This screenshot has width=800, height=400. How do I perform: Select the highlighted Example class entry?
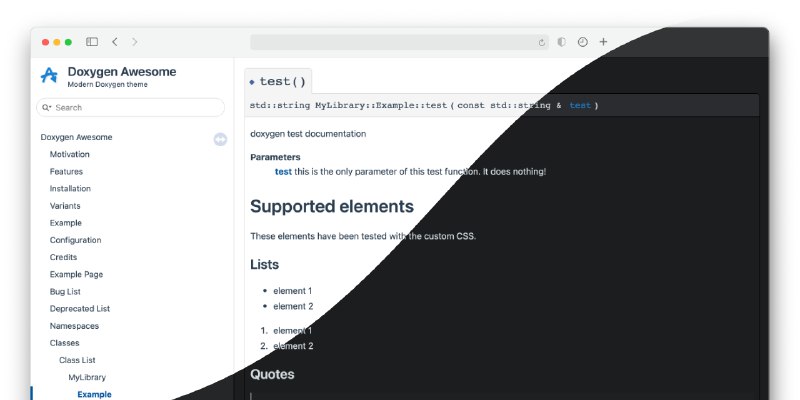click(94, 394)
